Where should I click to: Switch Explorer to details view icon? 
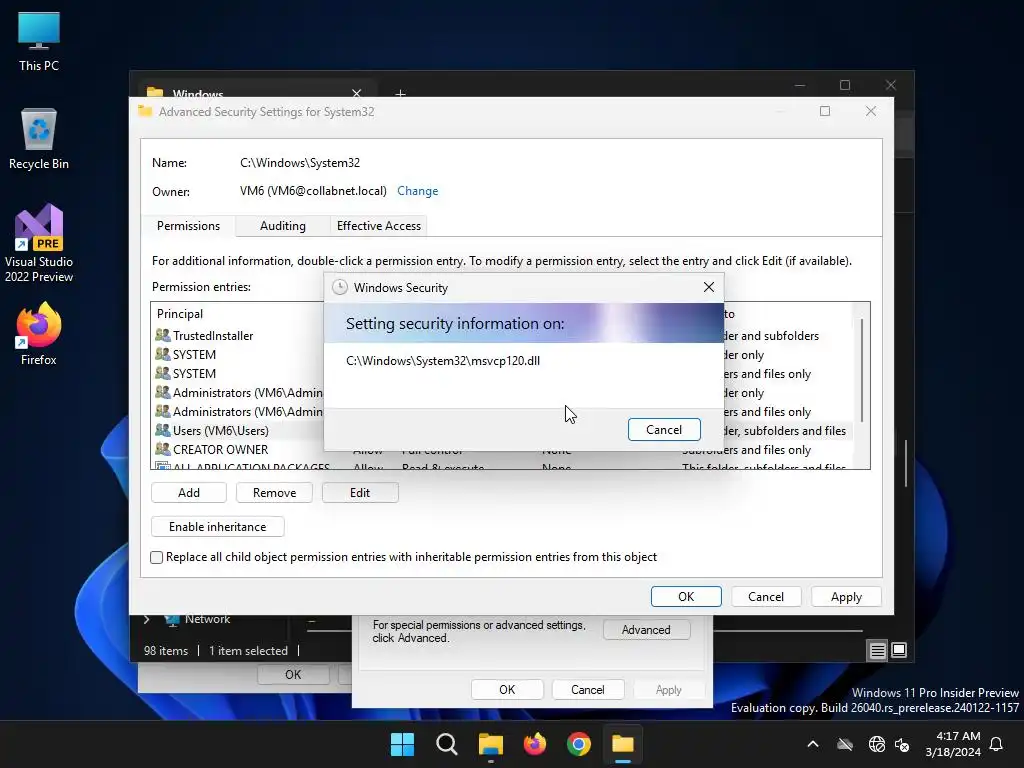pos(878,650)
